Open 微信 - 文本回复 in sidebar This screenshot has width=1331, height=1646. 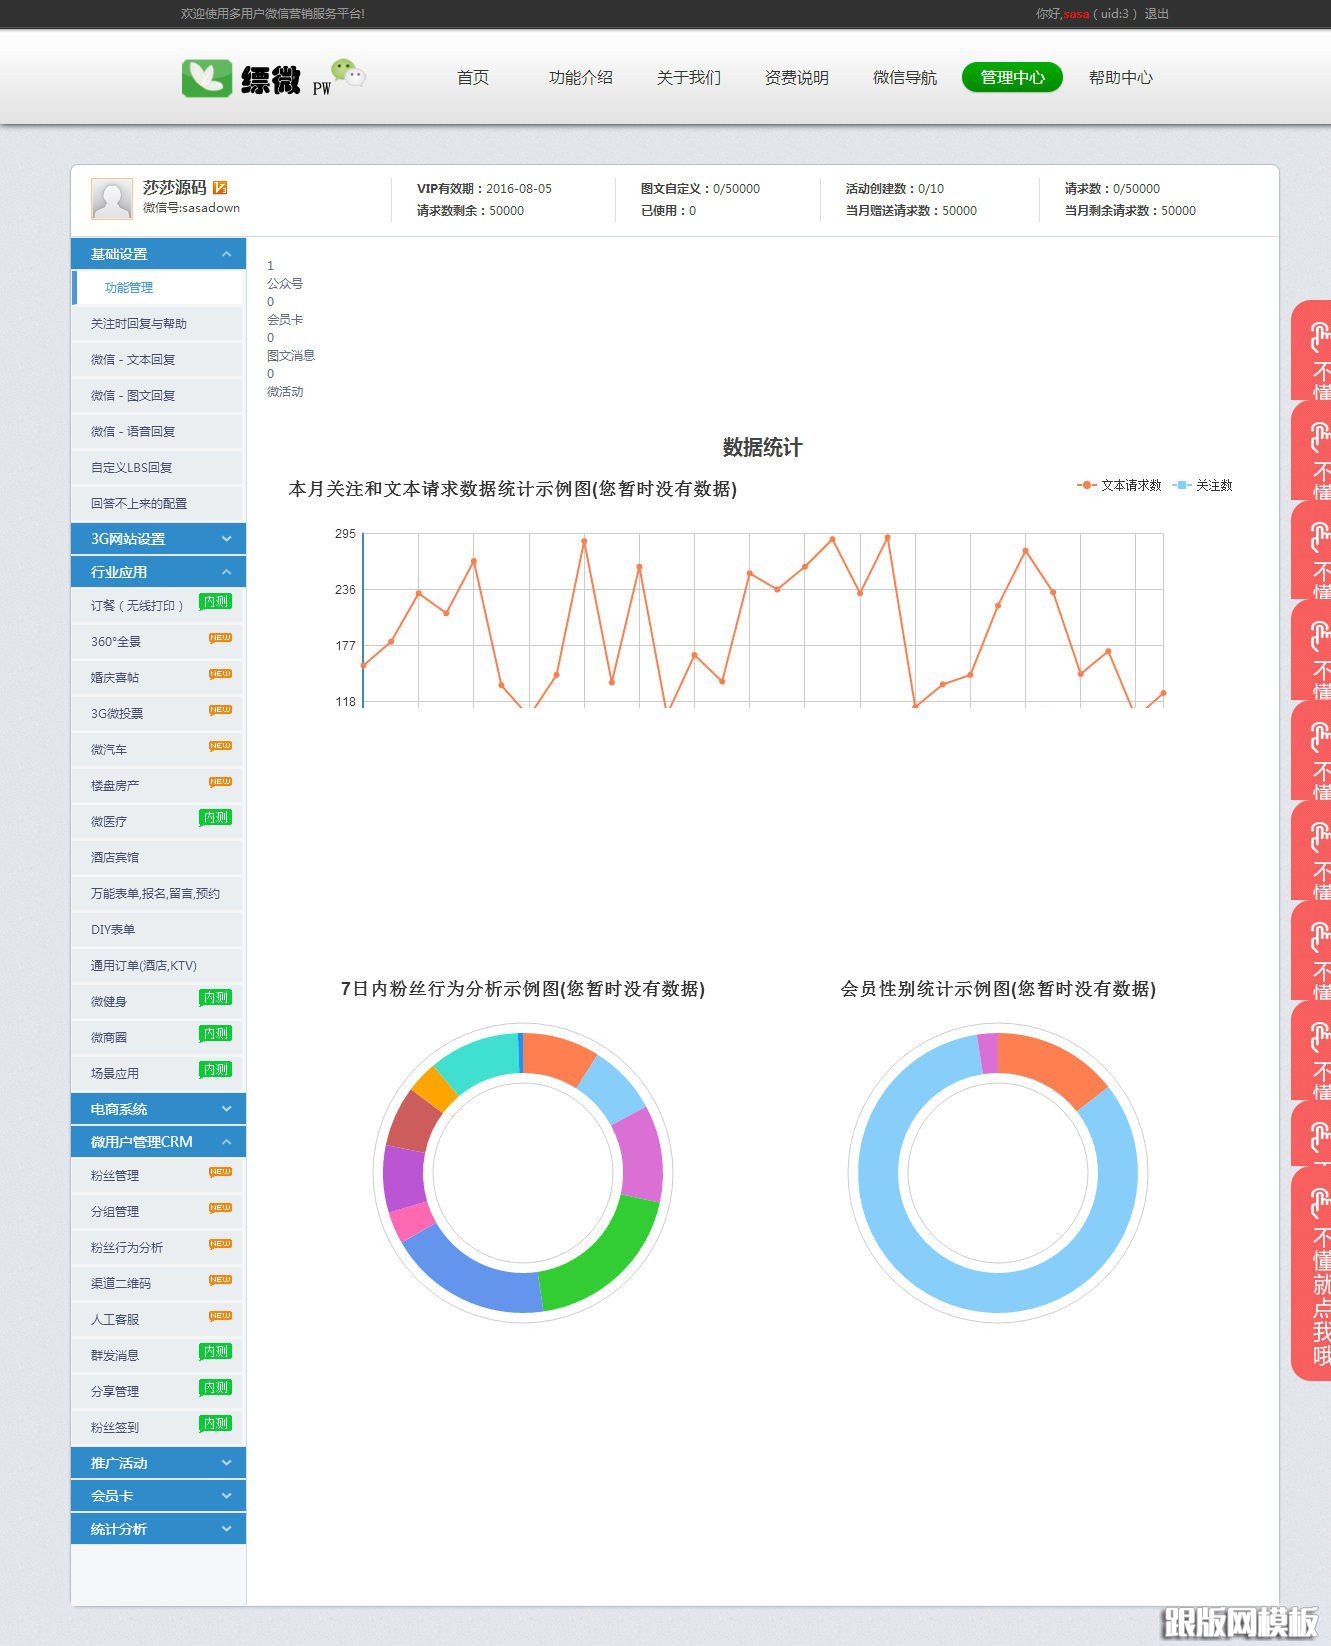point(133,360)
